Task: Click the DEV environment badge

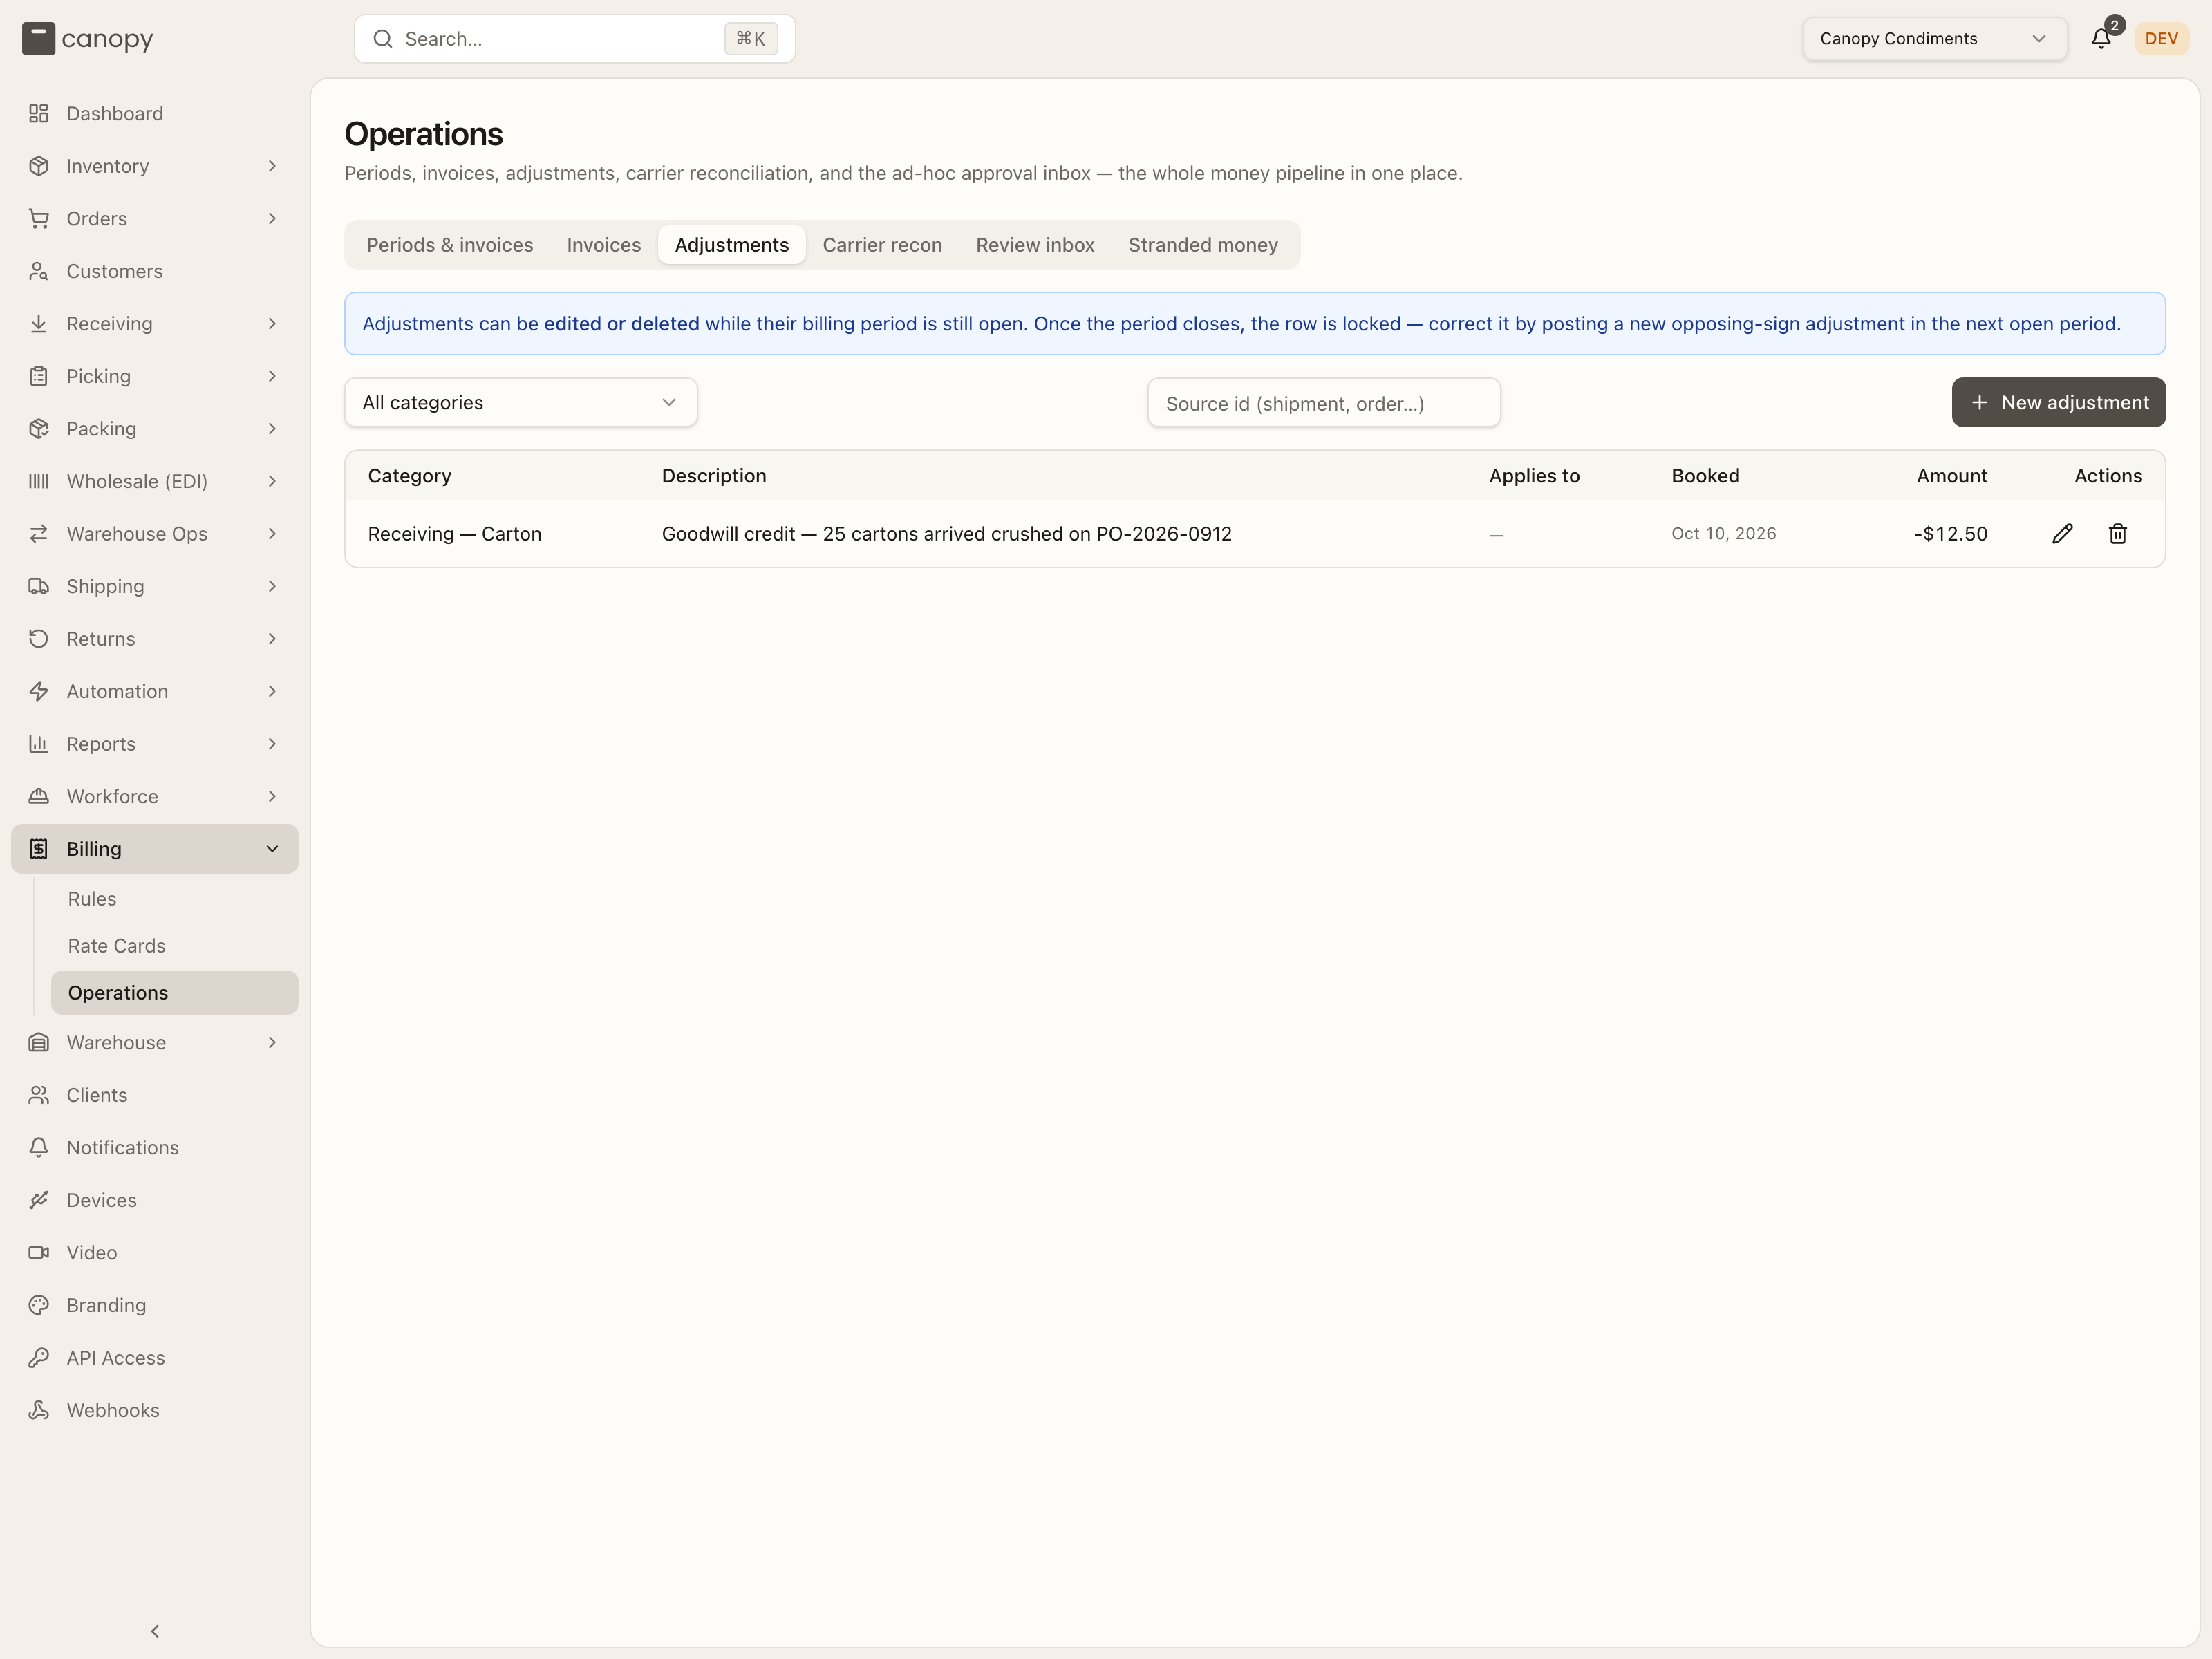Action: tap(2161, 39)
